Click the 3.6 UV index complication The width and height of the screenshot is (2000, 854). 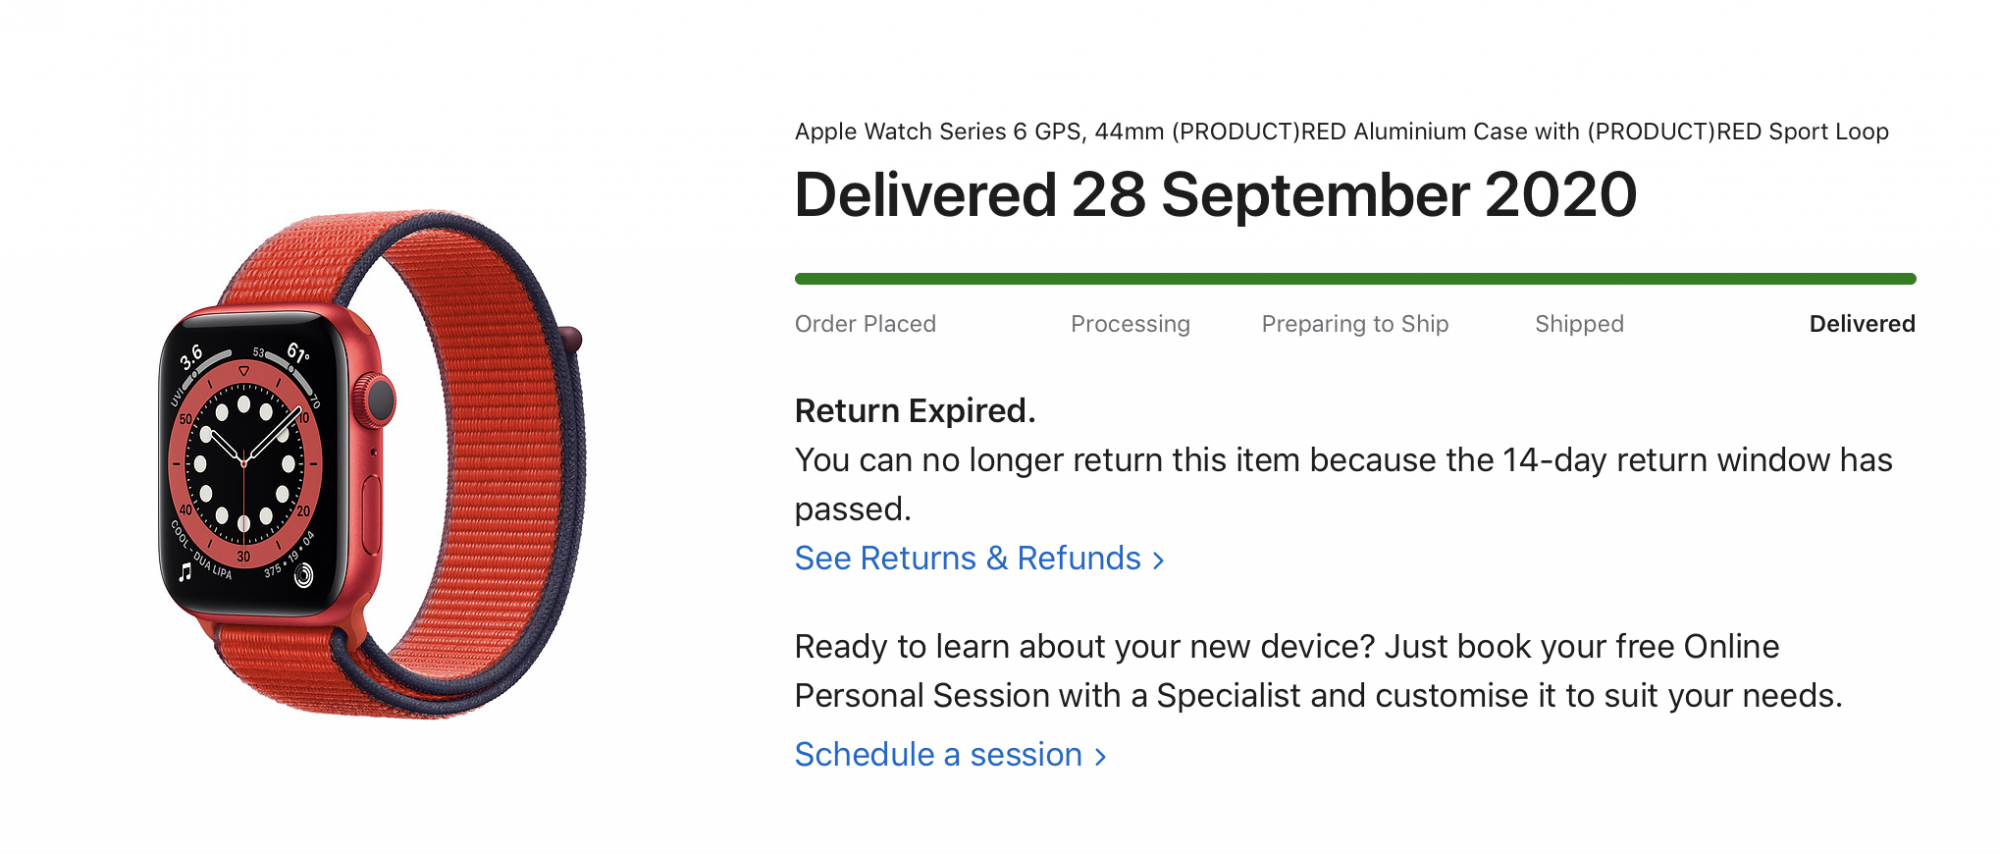190,356
